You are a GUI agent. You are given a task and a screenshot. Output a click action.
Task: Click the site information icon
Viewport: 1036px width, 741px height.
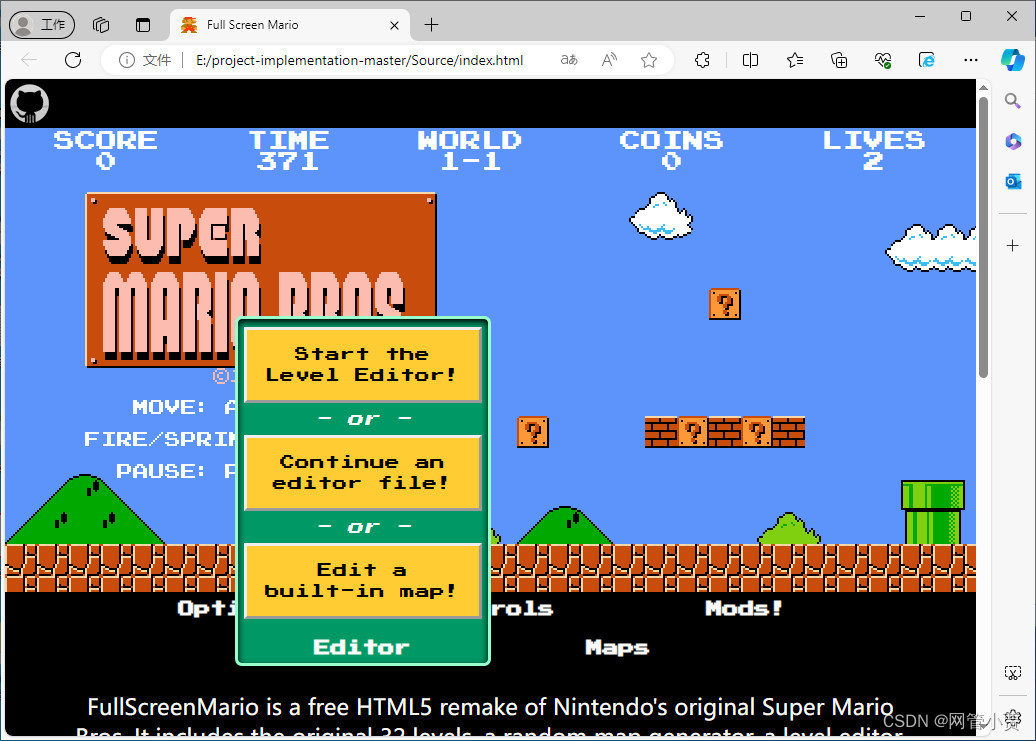[x=126, y=60]
